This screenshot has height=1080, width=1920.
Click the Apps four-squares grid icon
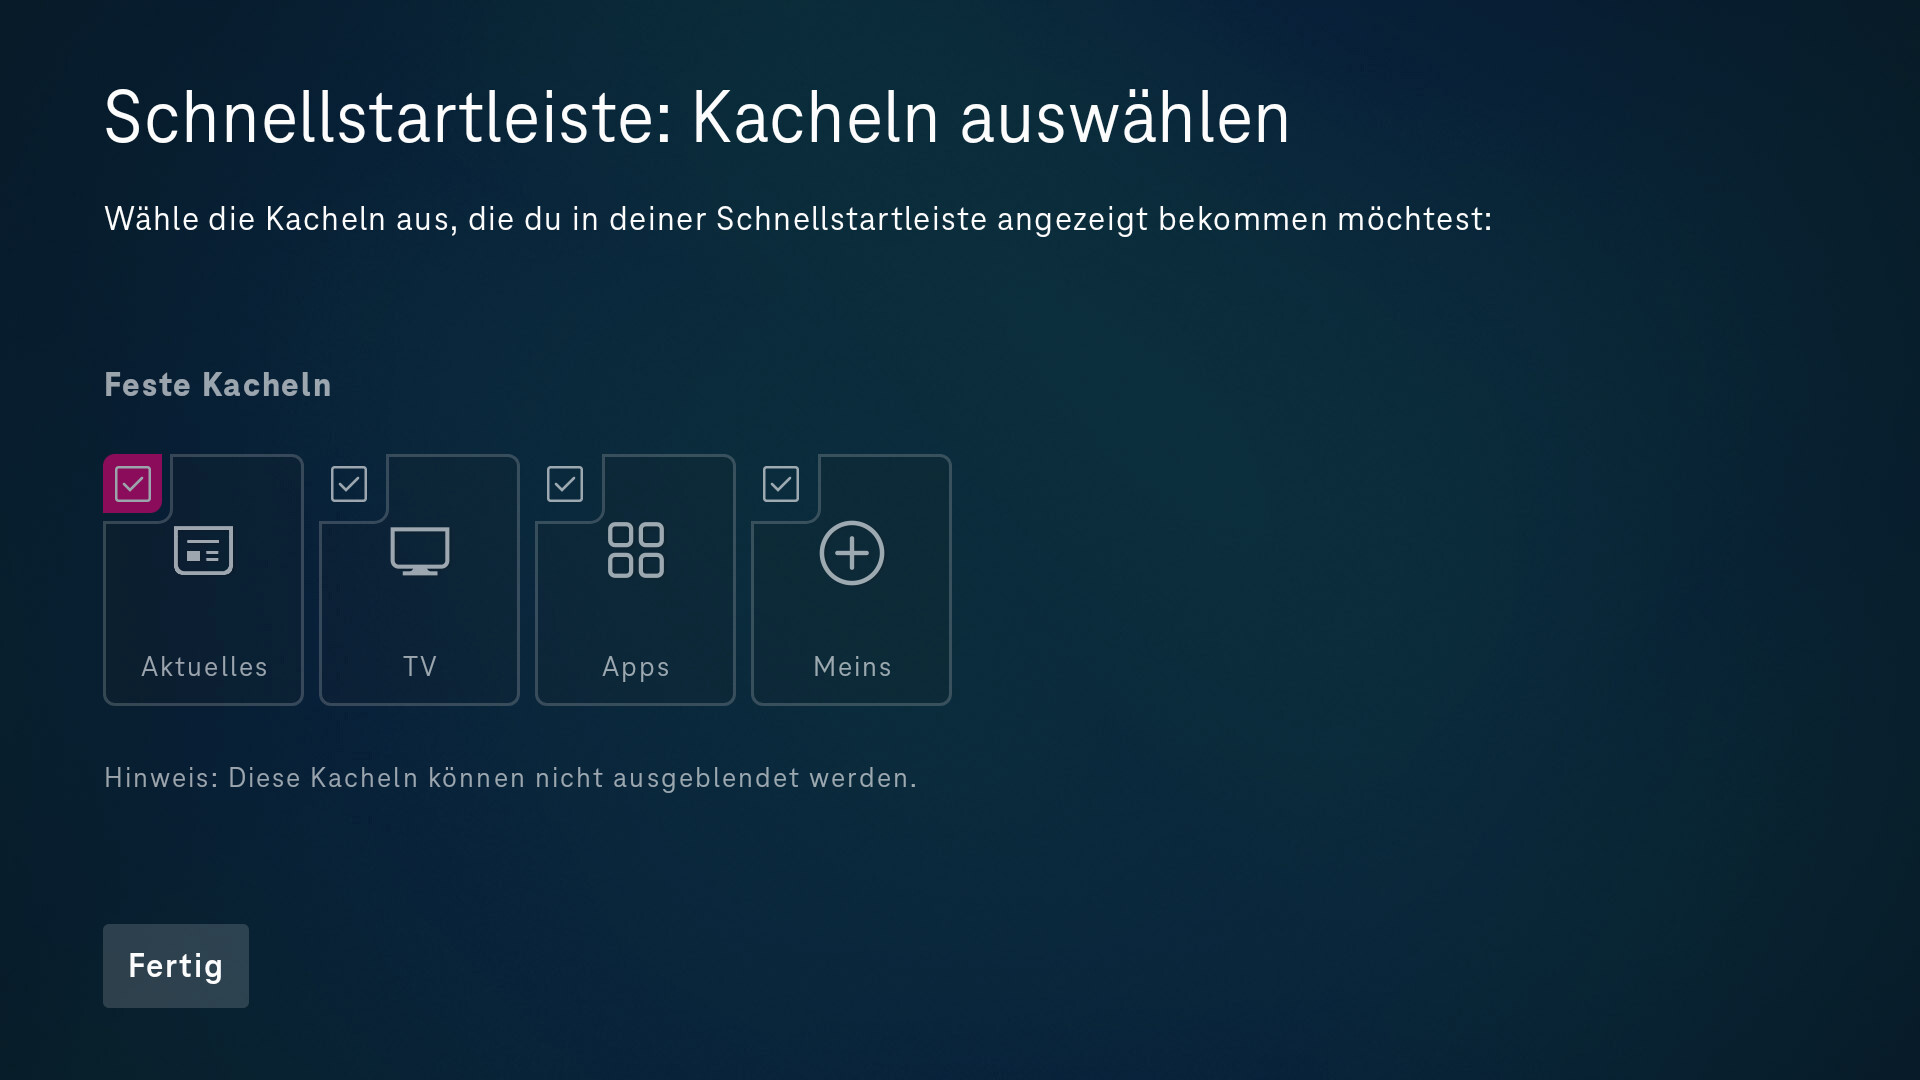(635, 550)
